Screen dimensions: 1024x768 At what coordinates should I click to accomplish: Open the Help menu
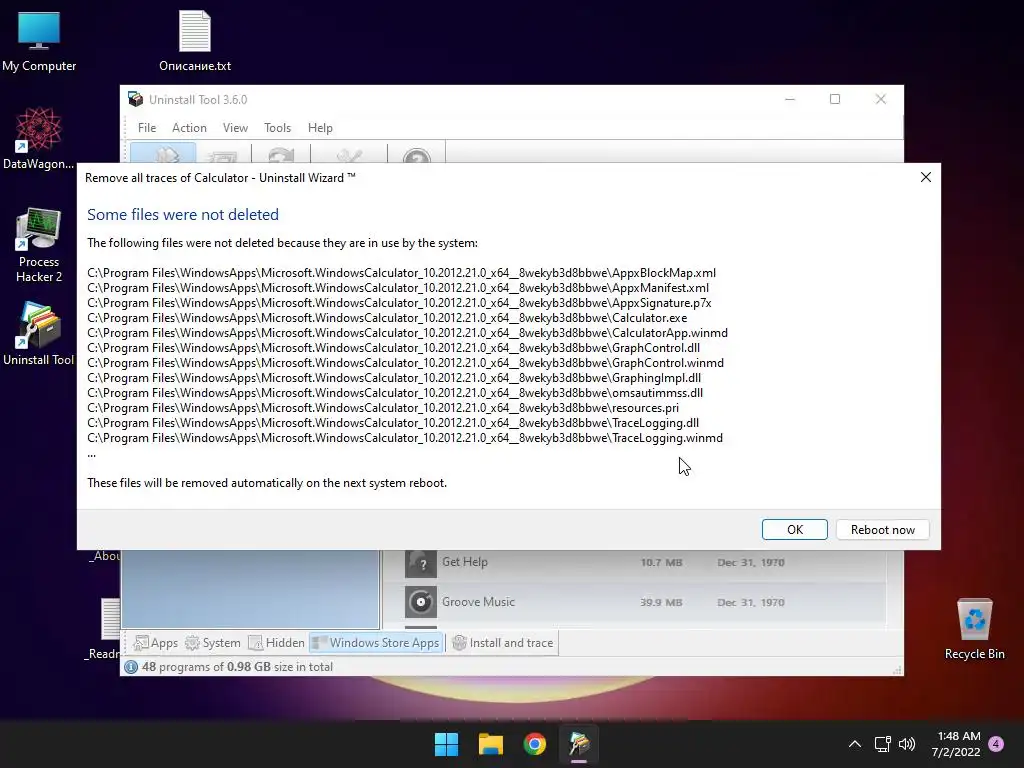point(320,128)
